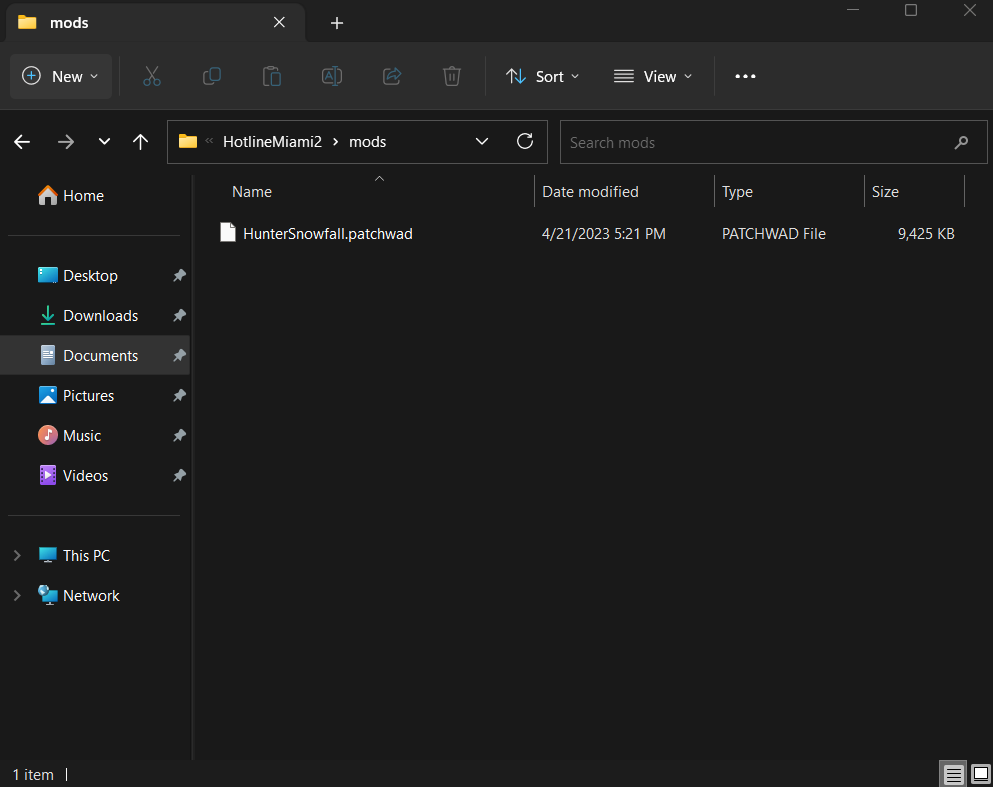Open the New item button

pyautogui.click(x=61, y=76)
